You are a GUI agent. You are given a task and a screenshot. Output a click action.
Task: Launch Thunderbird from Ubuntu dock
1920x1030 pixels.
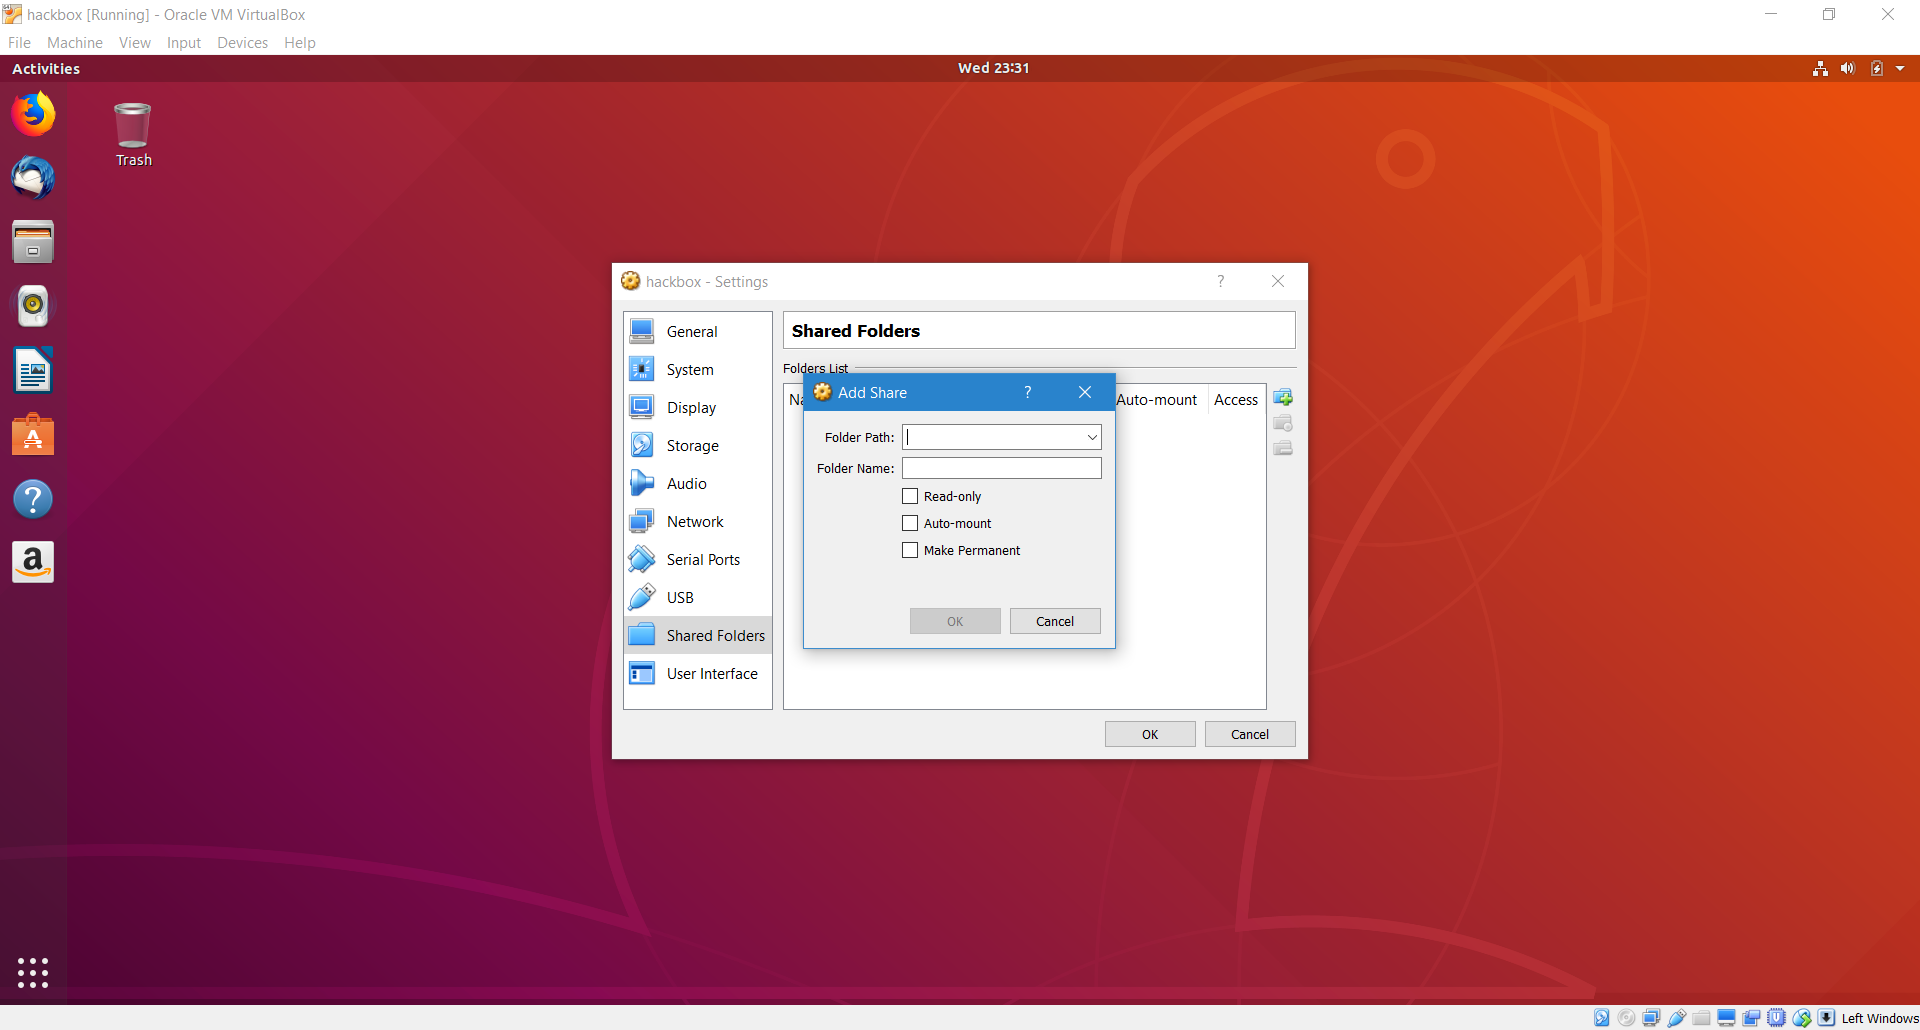[33, 178]
